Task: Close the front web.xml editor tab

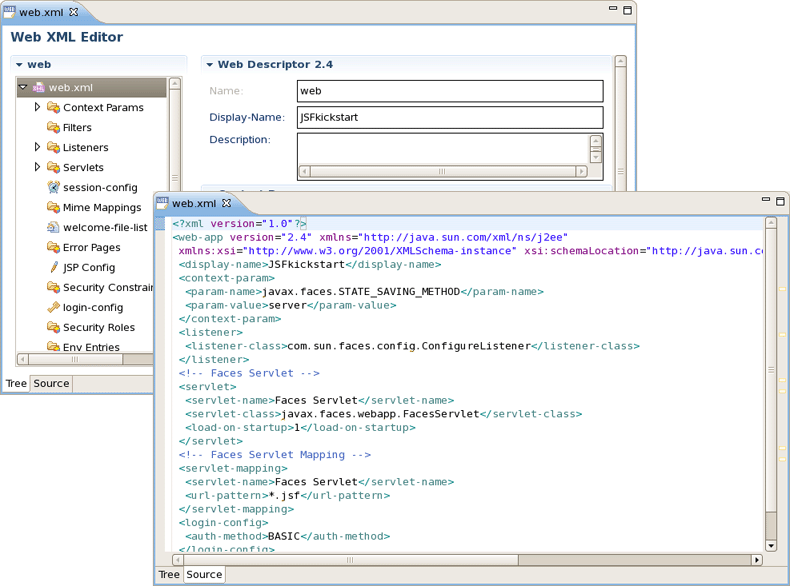Action: click(x=227, y=204)
